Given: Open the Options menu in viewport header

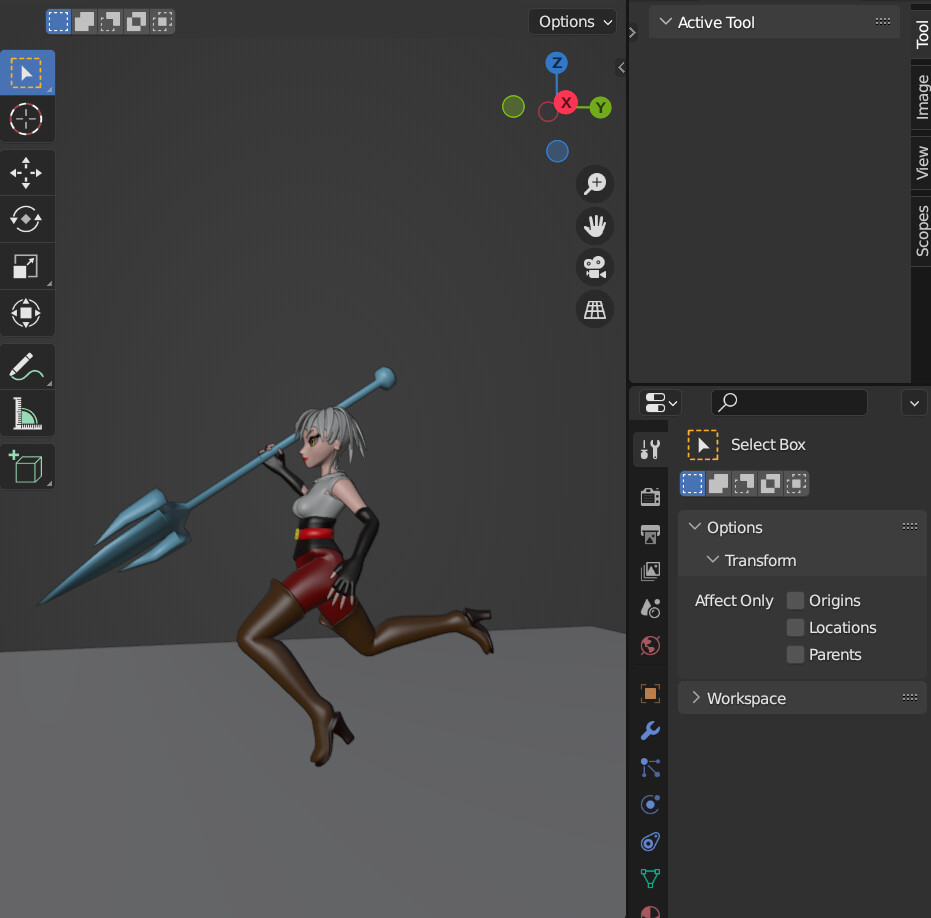Looking at the screenshot, I should [571, 21].
